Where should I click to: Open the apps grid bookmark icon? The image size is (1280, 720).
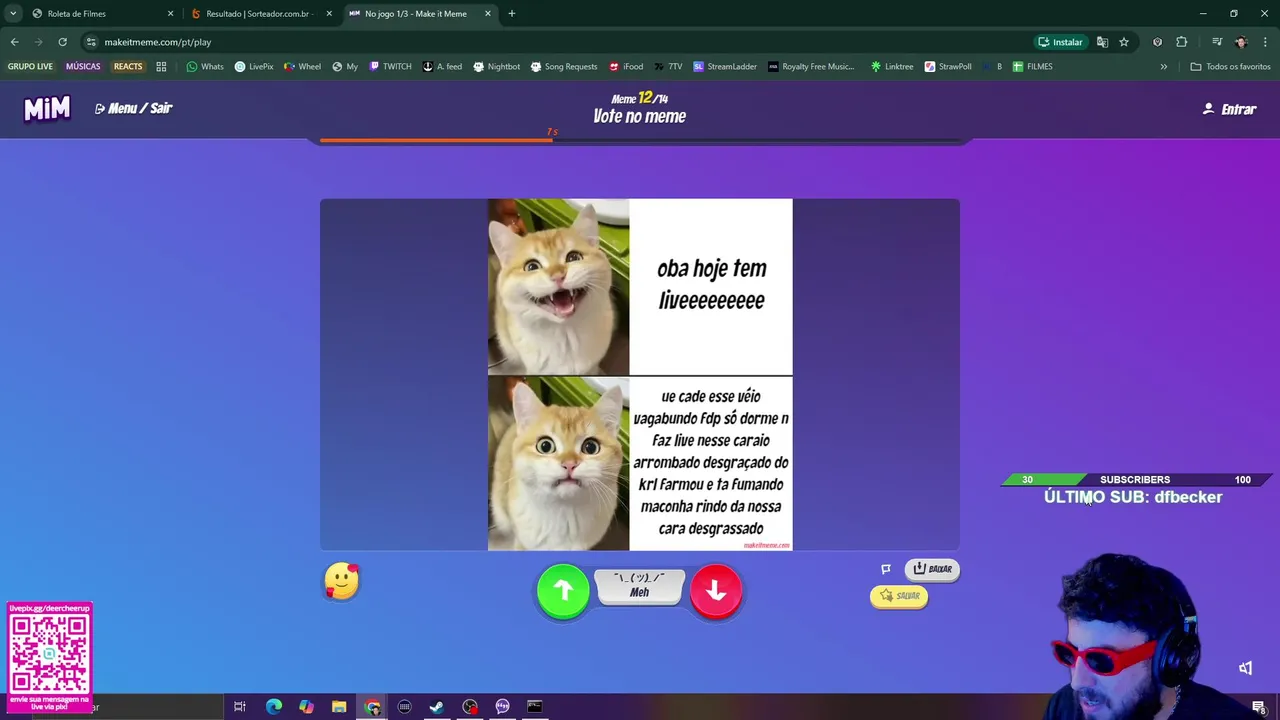(x=161, y=67)
